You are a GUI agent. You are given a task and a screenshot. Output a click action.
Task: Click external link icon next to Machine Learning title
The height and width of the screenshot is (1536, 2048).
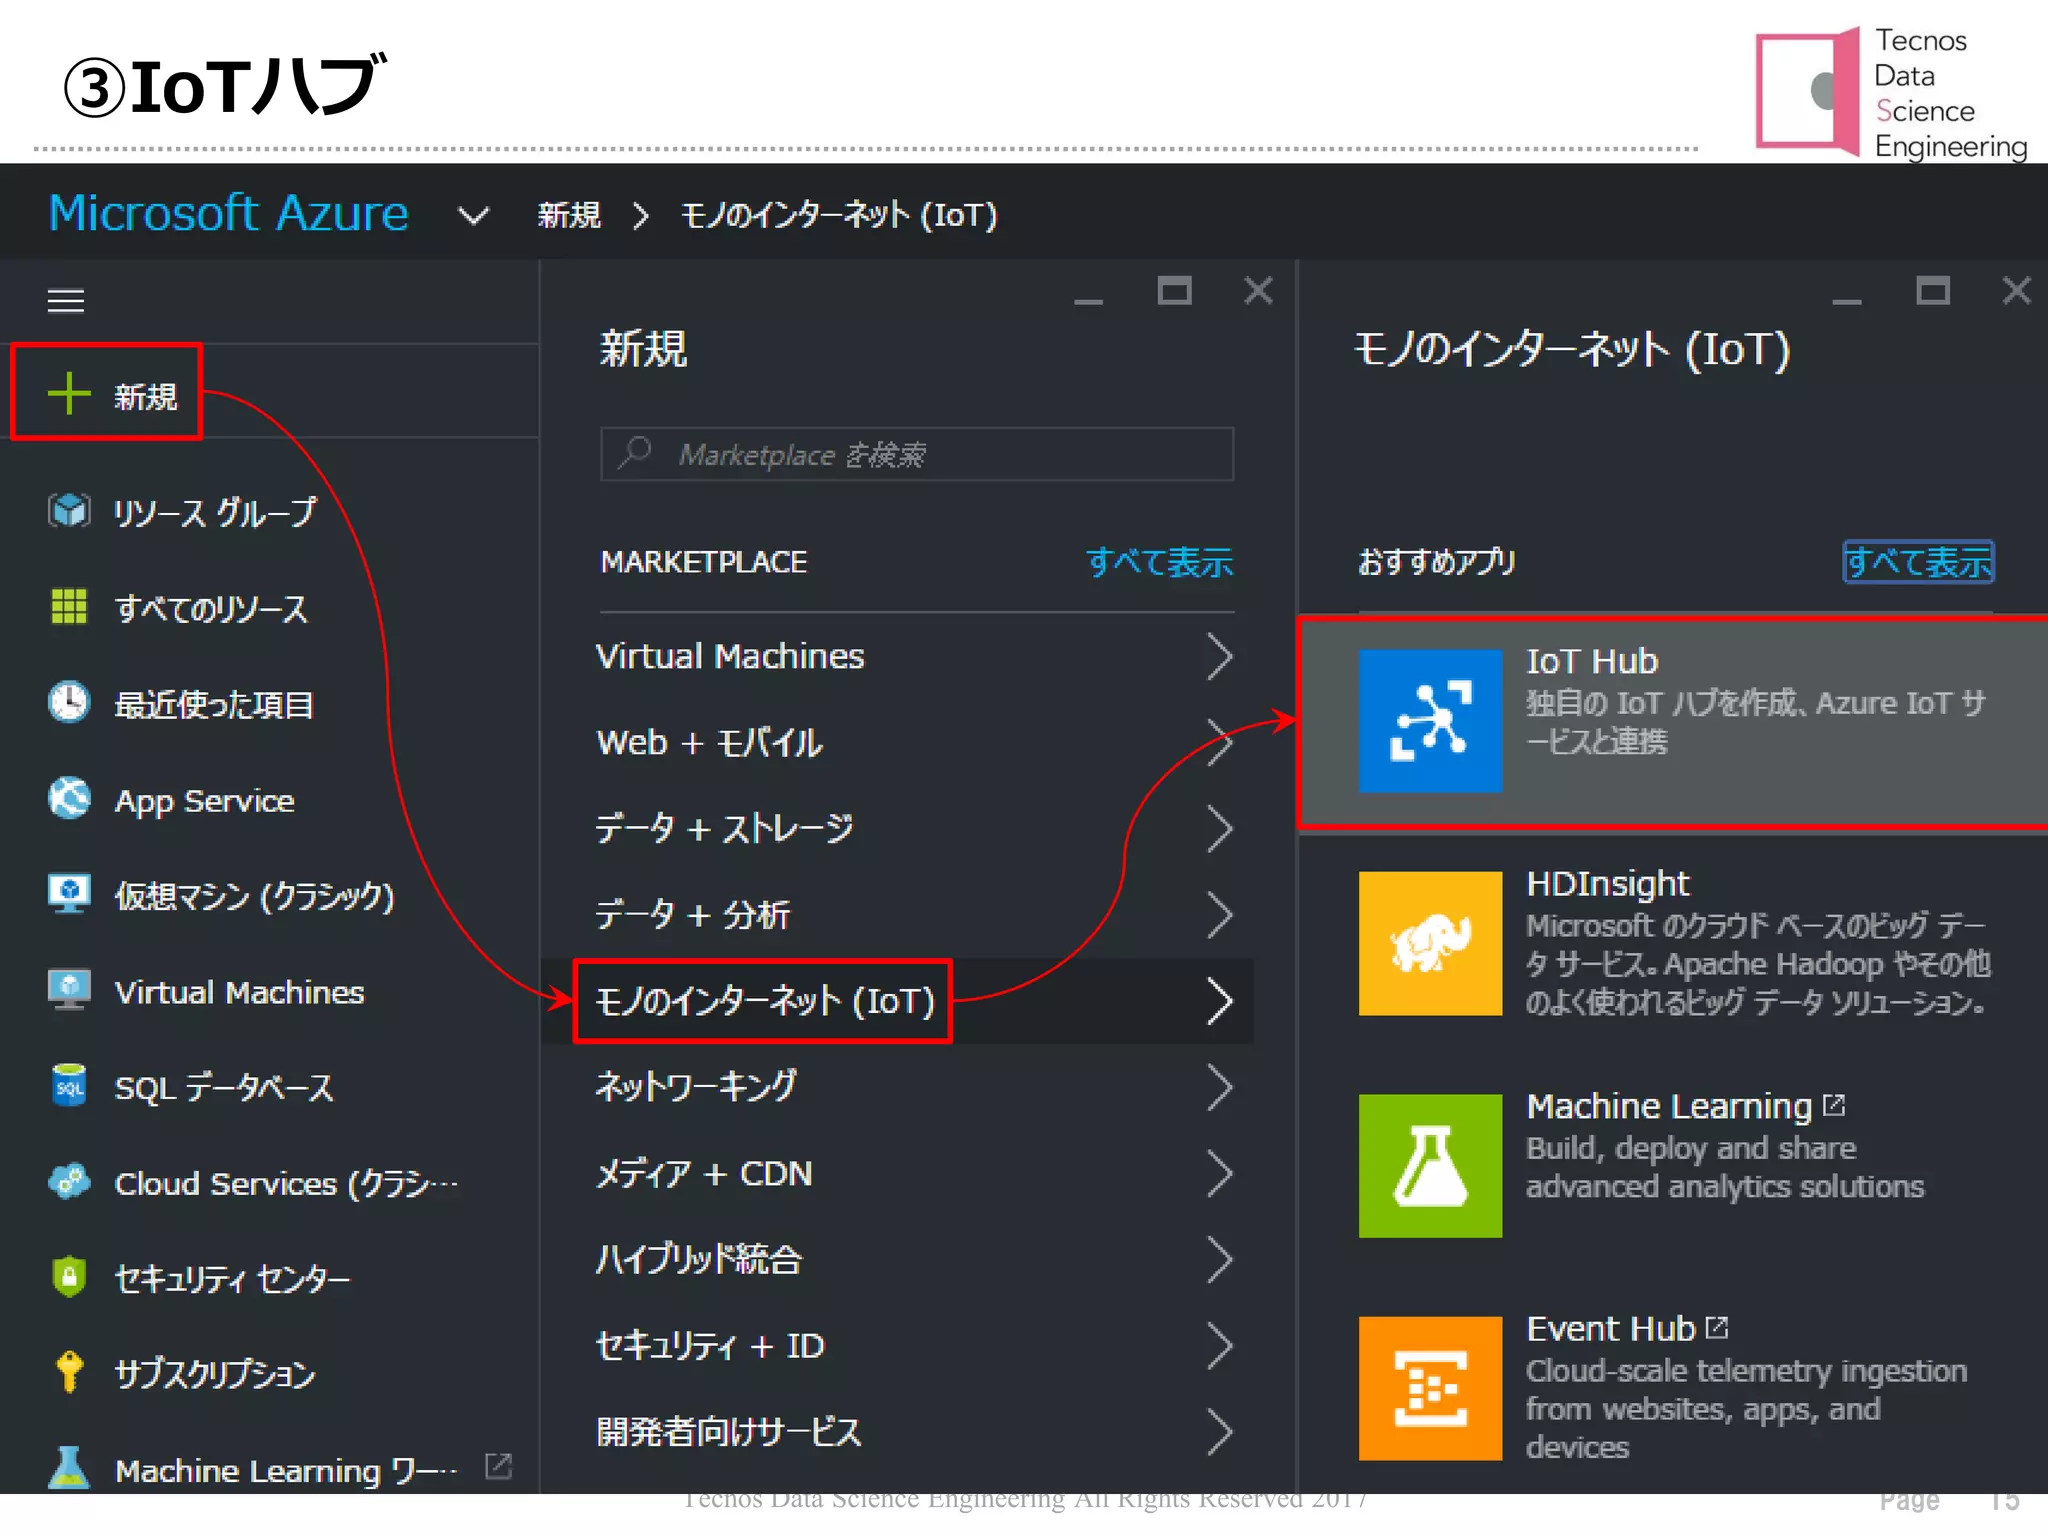coord(1833,1104)
